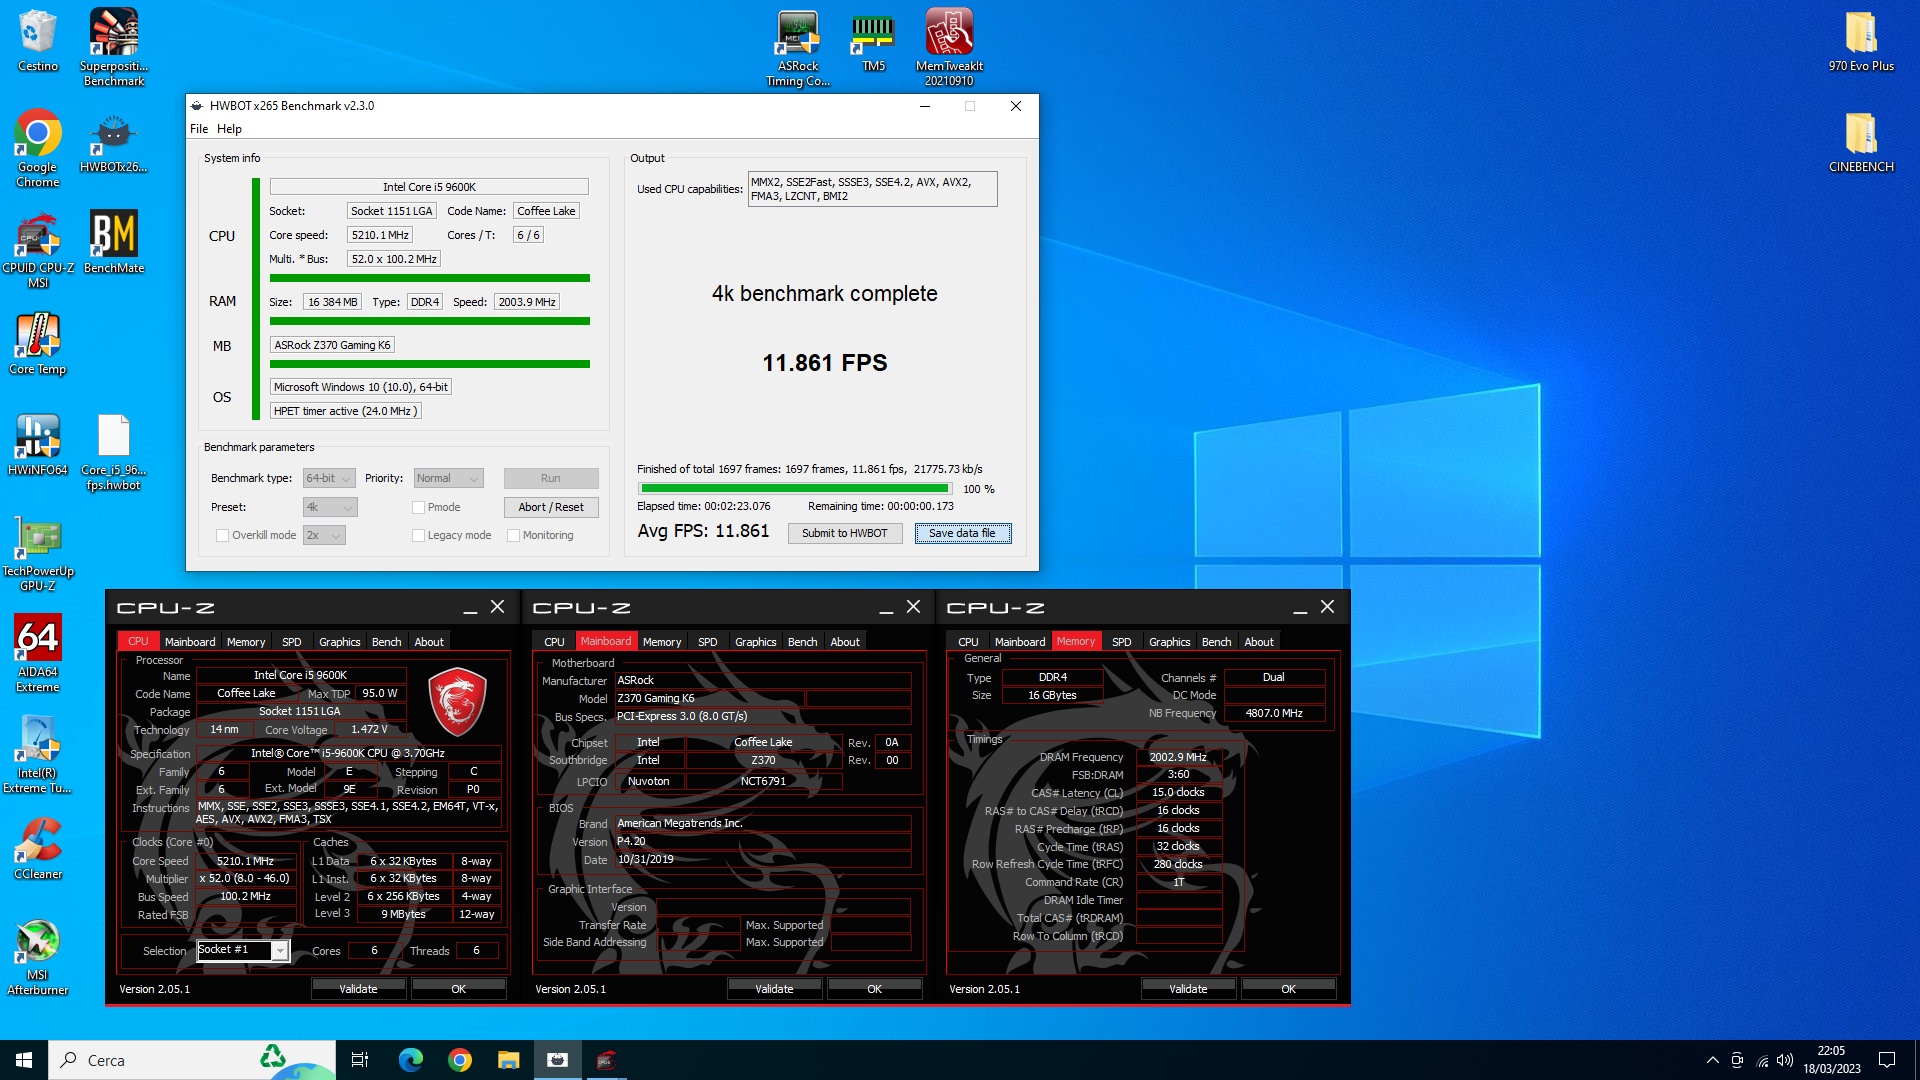This screenshot has height=1080, width=1920.
Task: Open Task View in taskbar
Action: tap(360, 1060)
